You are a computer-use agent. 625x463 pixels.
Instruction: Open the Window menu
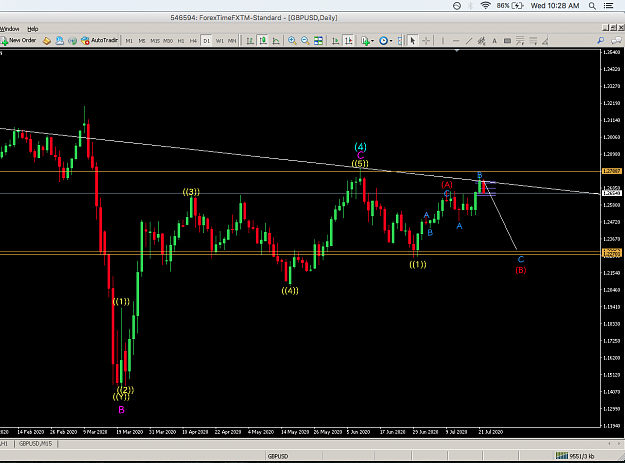coord(10,29)
